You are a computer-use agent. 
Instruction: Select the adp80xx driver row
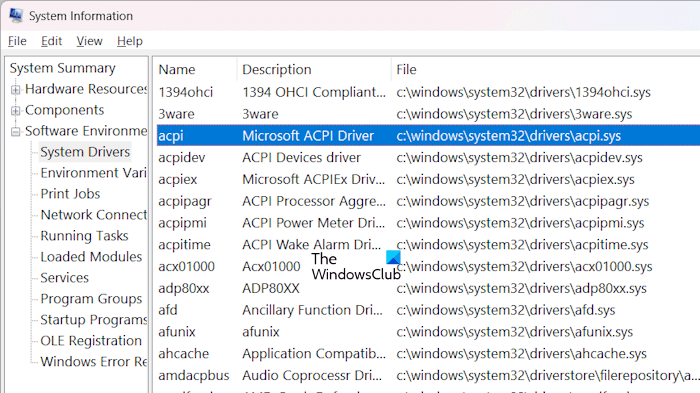click(428, 288)
